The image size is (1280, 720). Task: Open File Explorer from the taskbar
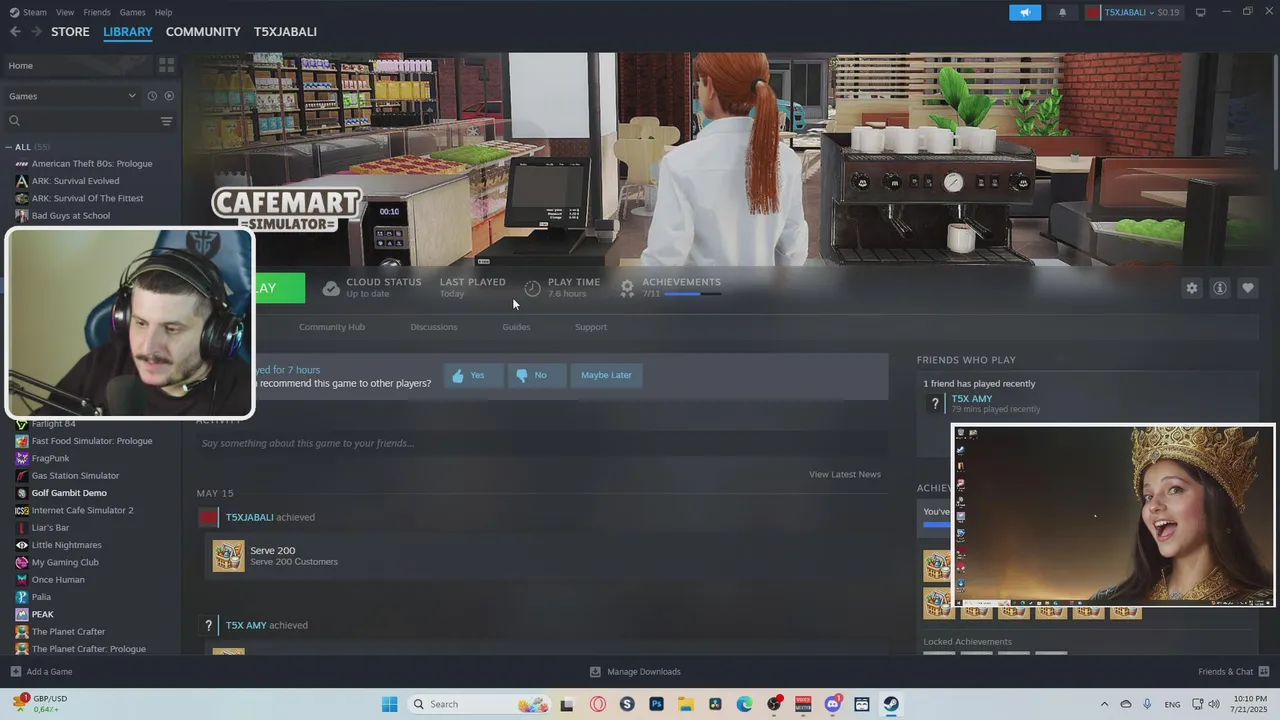(x=686, y=704)
